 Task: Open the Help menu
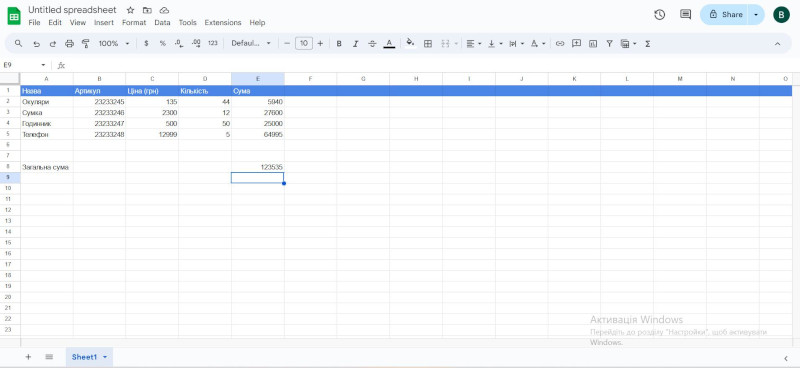257,23
